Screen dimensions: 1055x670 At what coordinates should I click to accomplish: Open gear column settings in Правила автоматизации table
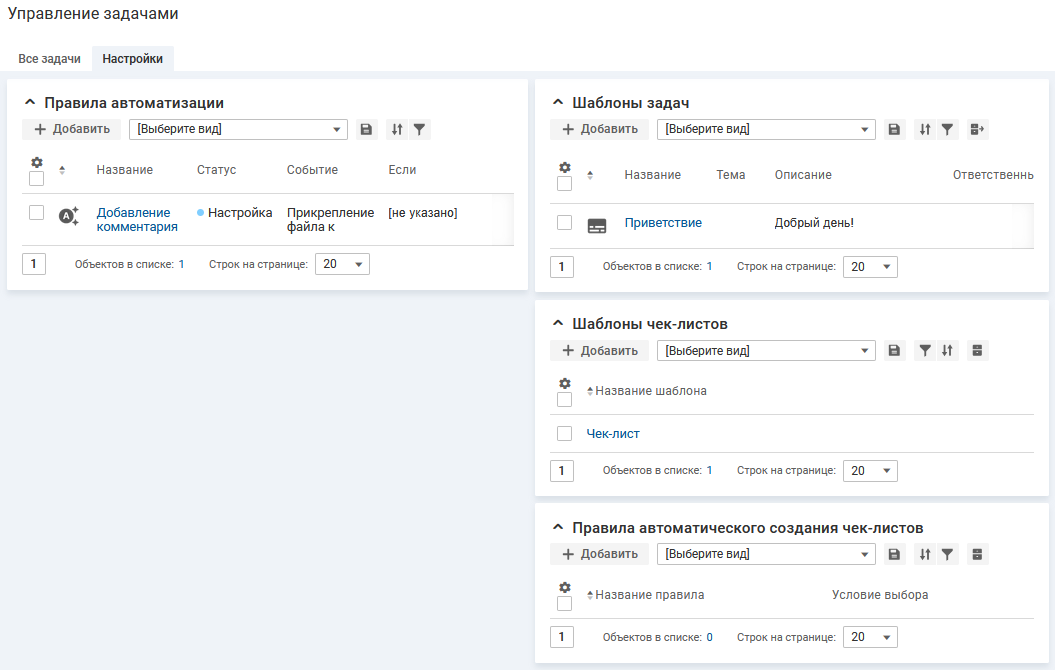point(37,162)
